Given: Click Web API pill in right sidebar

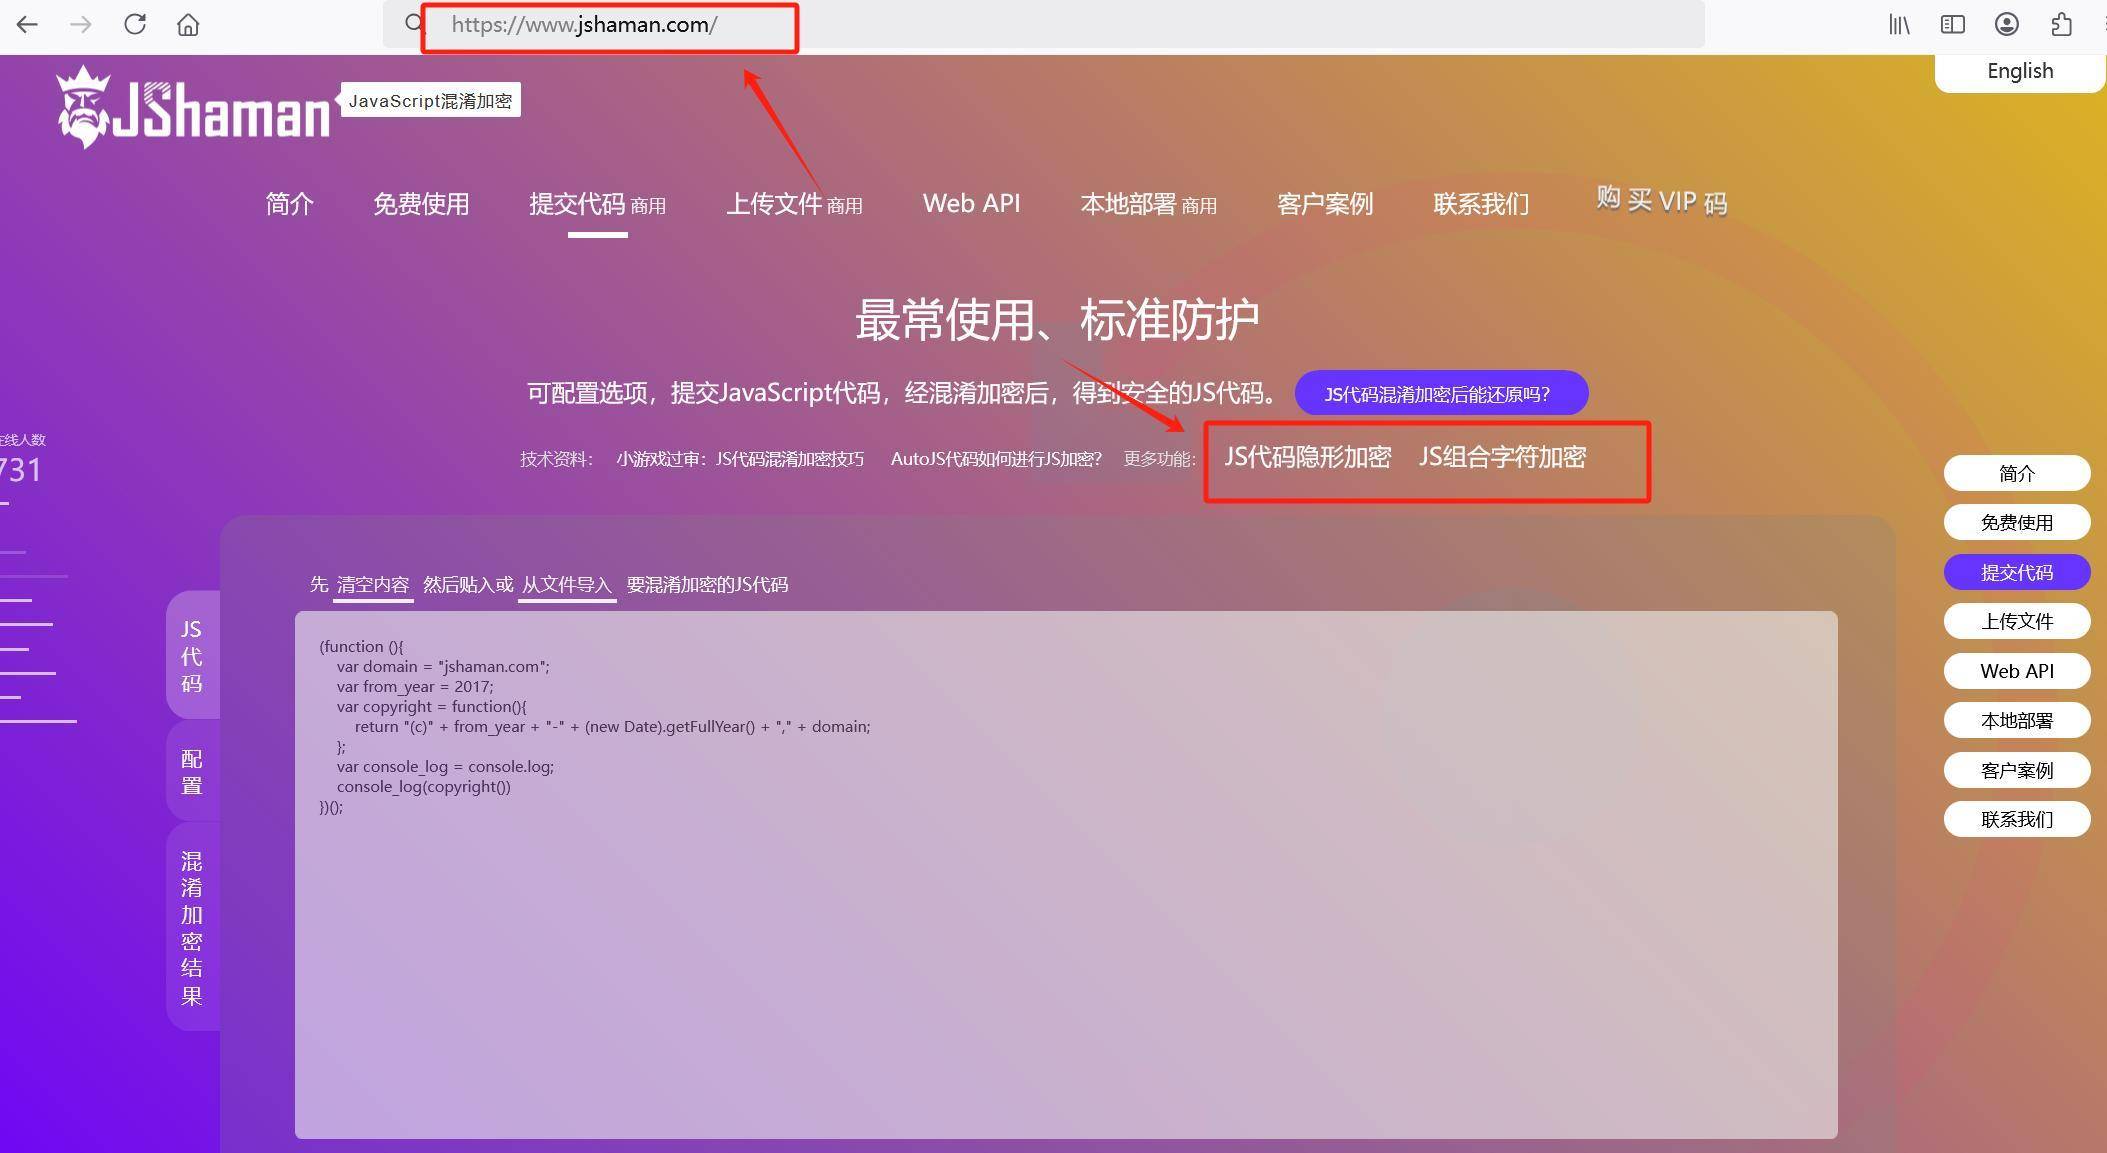Looking at the screenshot, I should pyautogui.click(x=2017, y=671).
